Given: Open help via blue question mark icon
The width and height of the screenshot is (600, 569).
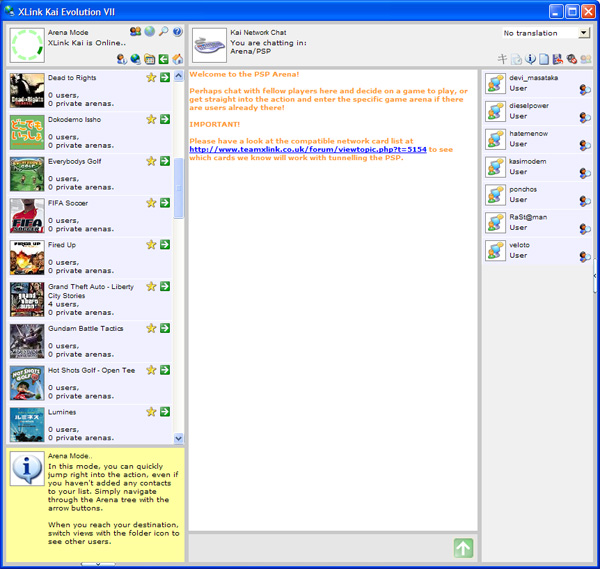Looking at the screenshot, I should [177, 31].
